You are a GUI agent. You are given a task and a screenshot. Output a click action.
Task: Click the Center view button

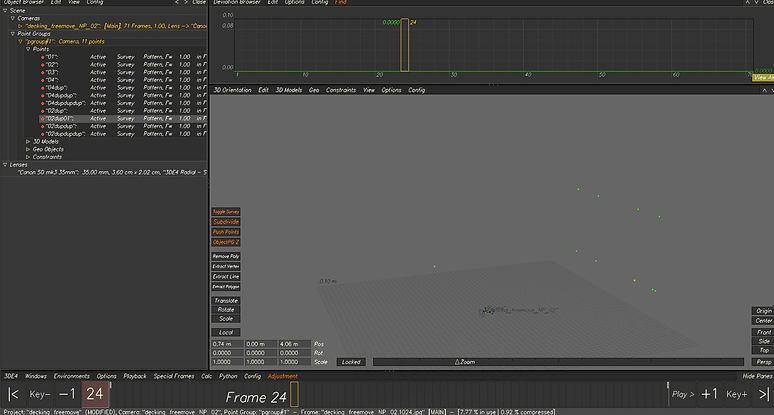763,321
